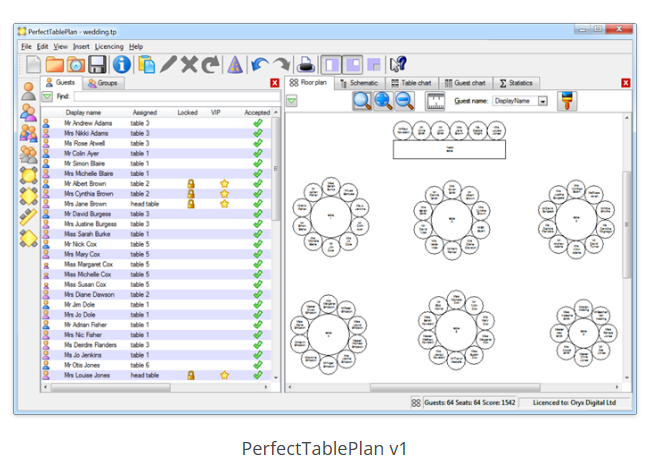Image resolution: width=657 pixels, height=469 pixels.
Task: Undo with the blue left arrow
Action: [x=260, y=65]
